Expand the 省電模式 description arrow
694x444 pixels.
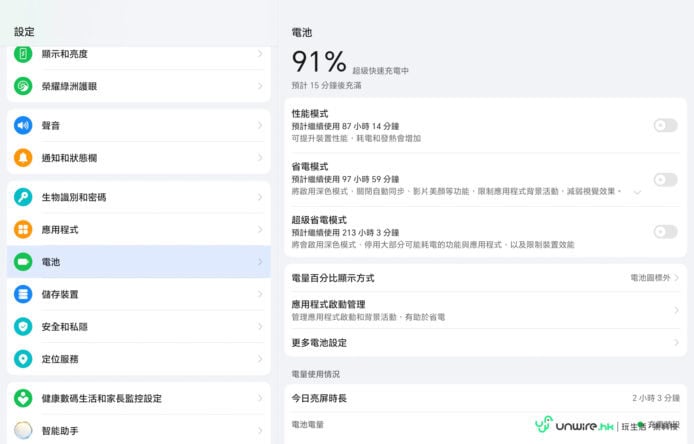(637, 191)
